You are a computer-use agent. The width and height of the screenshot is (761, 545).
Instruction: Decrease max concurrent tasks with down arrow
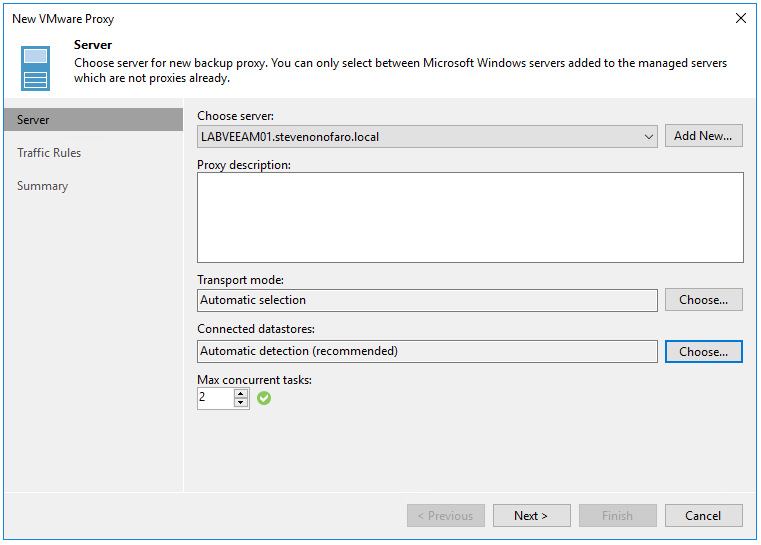pos(241,403)
